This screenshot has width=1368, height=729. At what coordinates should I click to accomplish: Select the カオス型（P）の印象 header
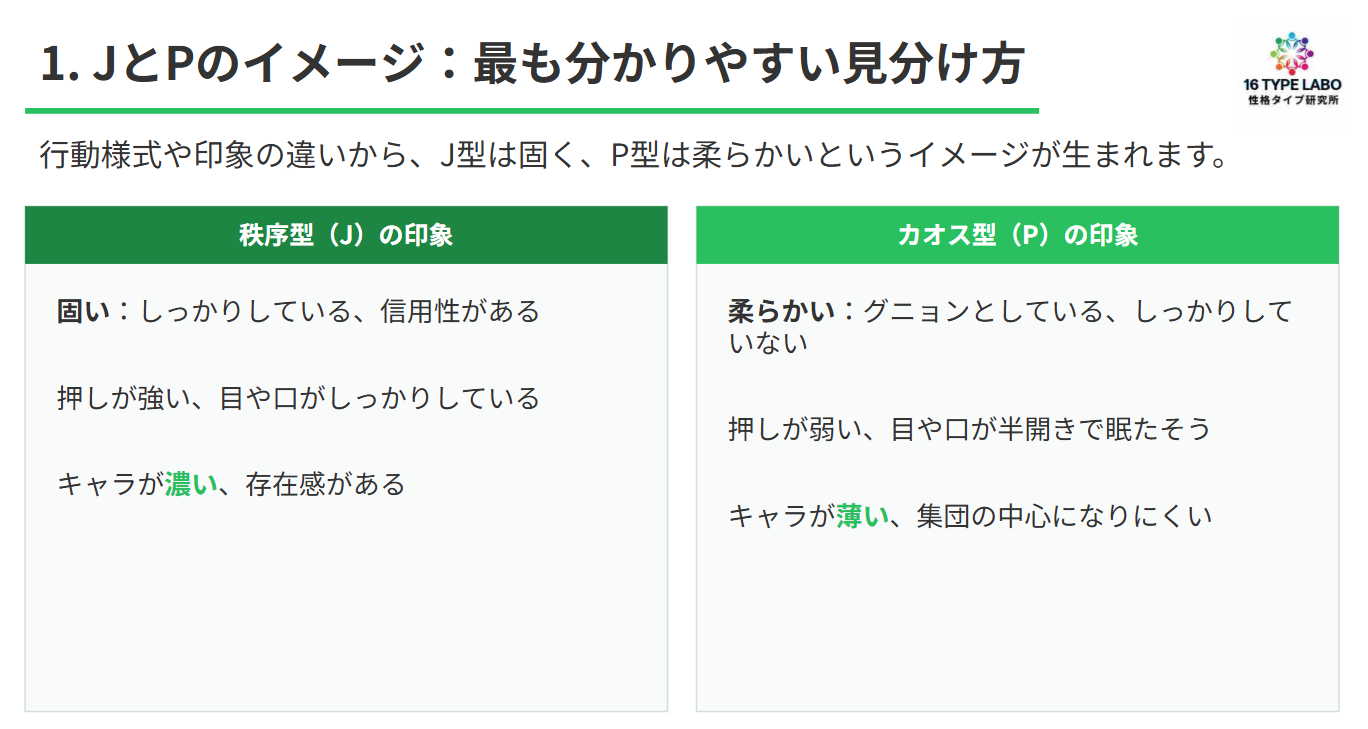point(1017,235)
